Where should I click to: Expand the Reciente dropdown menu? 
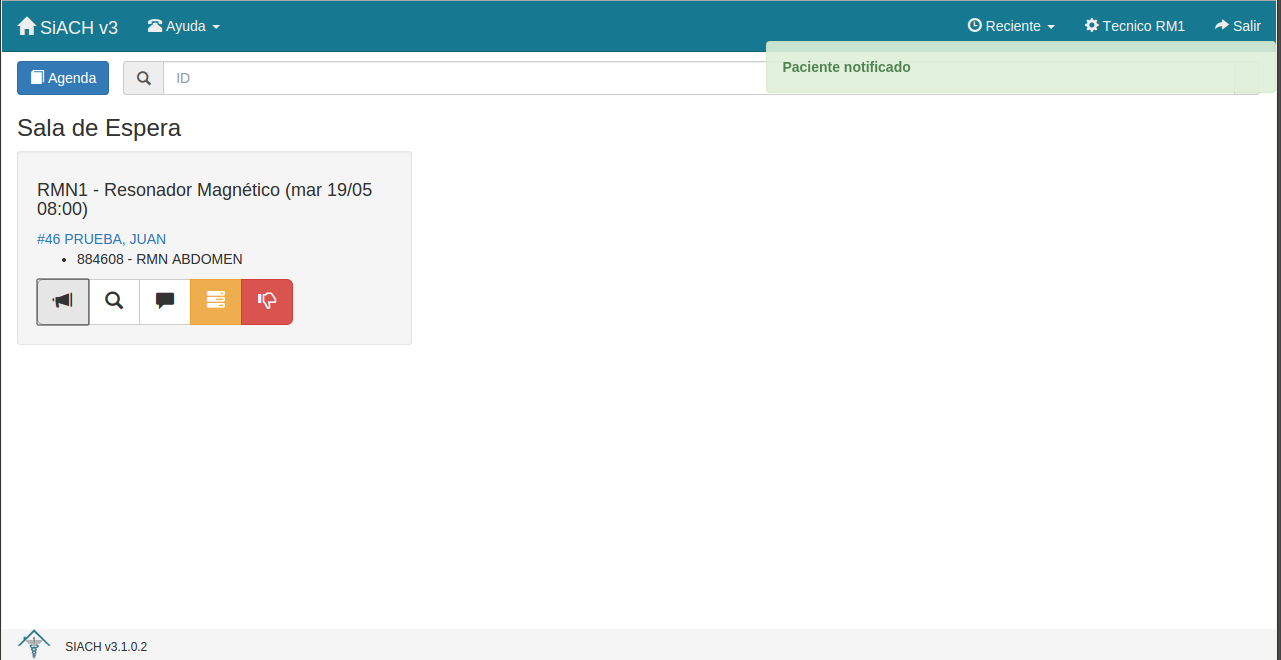1011,26
